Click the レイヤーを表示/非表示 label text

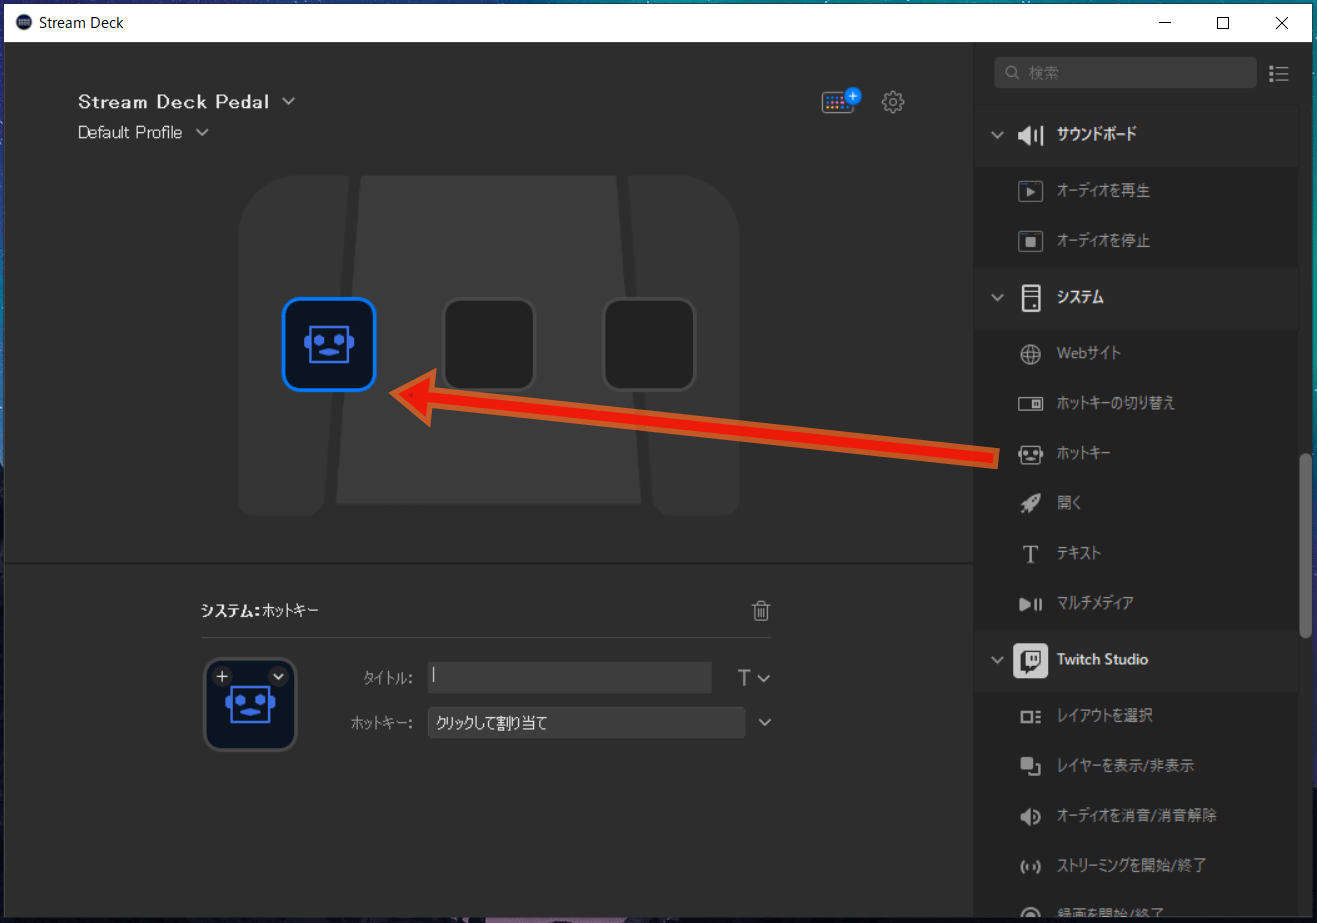point(1125,766)
